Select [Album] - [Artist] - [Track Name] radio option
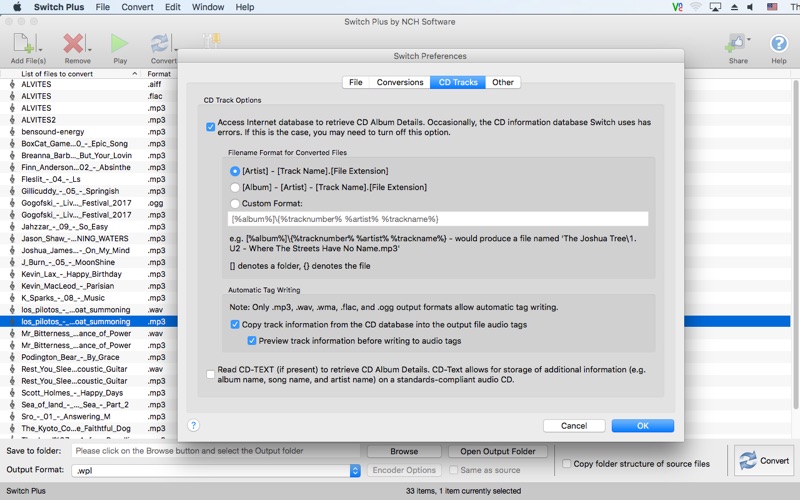 [x=235, y=187]
